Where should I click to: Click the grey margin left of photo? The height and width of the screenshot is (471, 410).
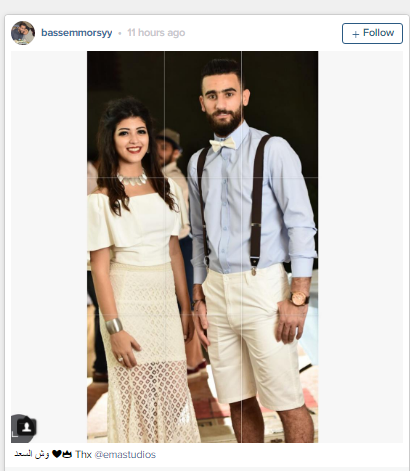click(x=49, y=233)
